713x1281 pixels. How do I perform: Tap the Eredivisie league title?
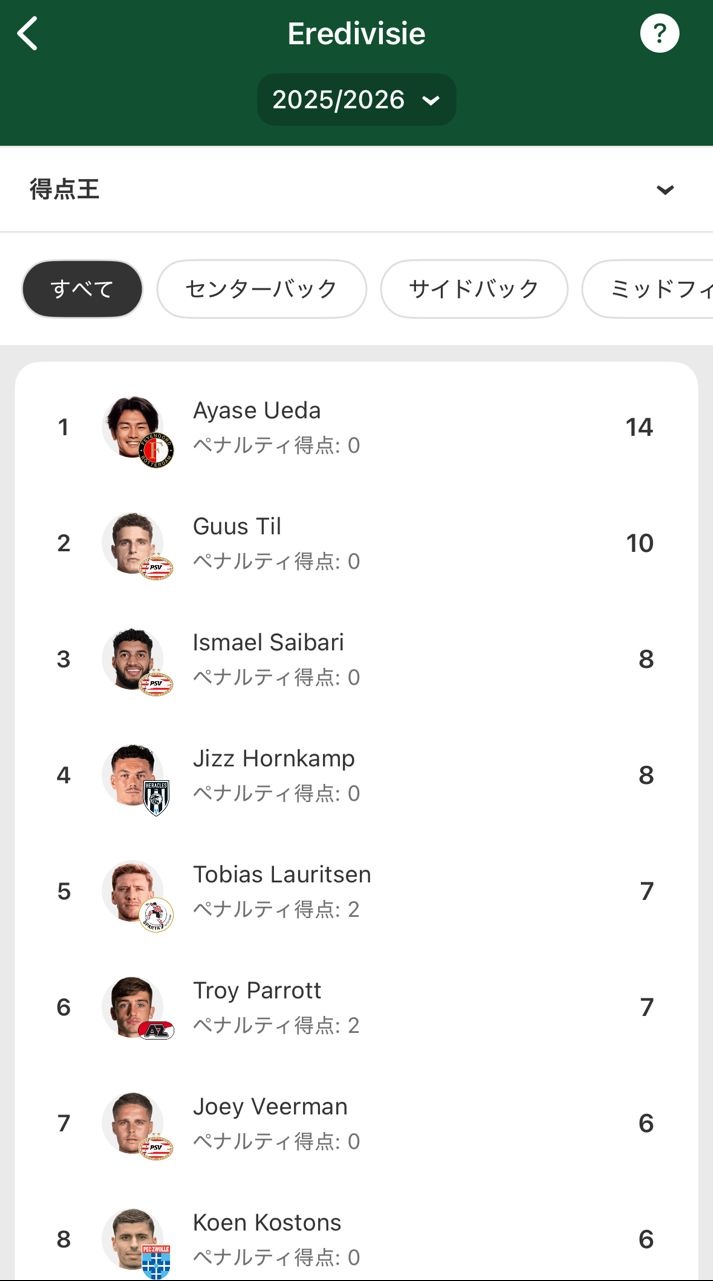coord(356,34)
